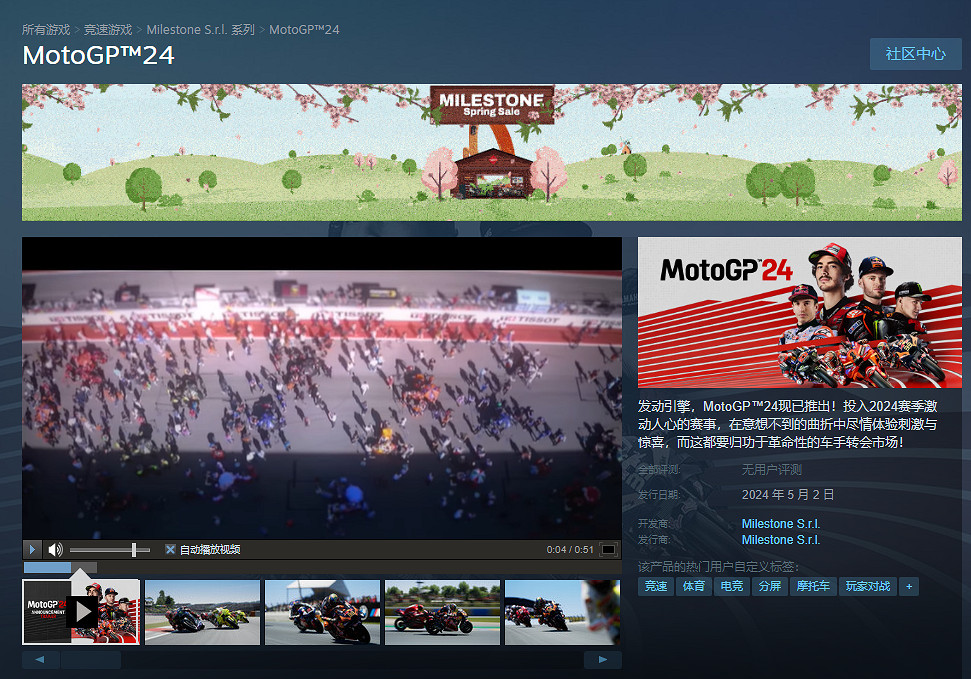Open the 电竞 esports tag list

pyautogui.click(x=732, y=586)
